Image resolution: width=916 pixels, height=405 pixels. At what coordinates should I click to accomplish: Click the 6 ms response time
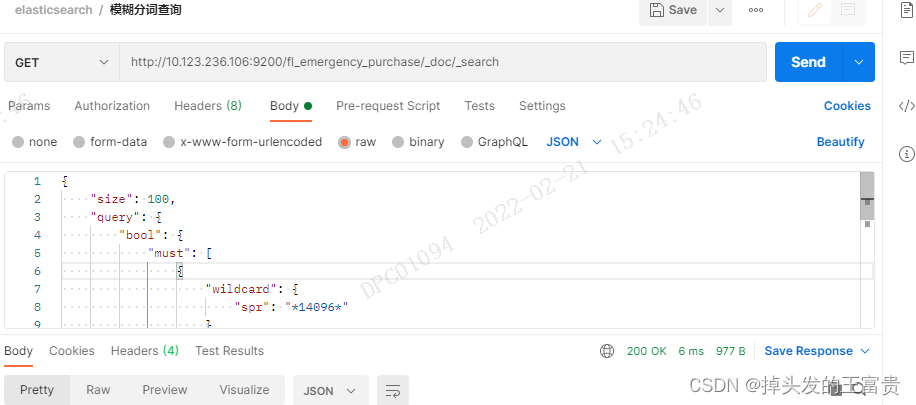[x=691, y=351]
